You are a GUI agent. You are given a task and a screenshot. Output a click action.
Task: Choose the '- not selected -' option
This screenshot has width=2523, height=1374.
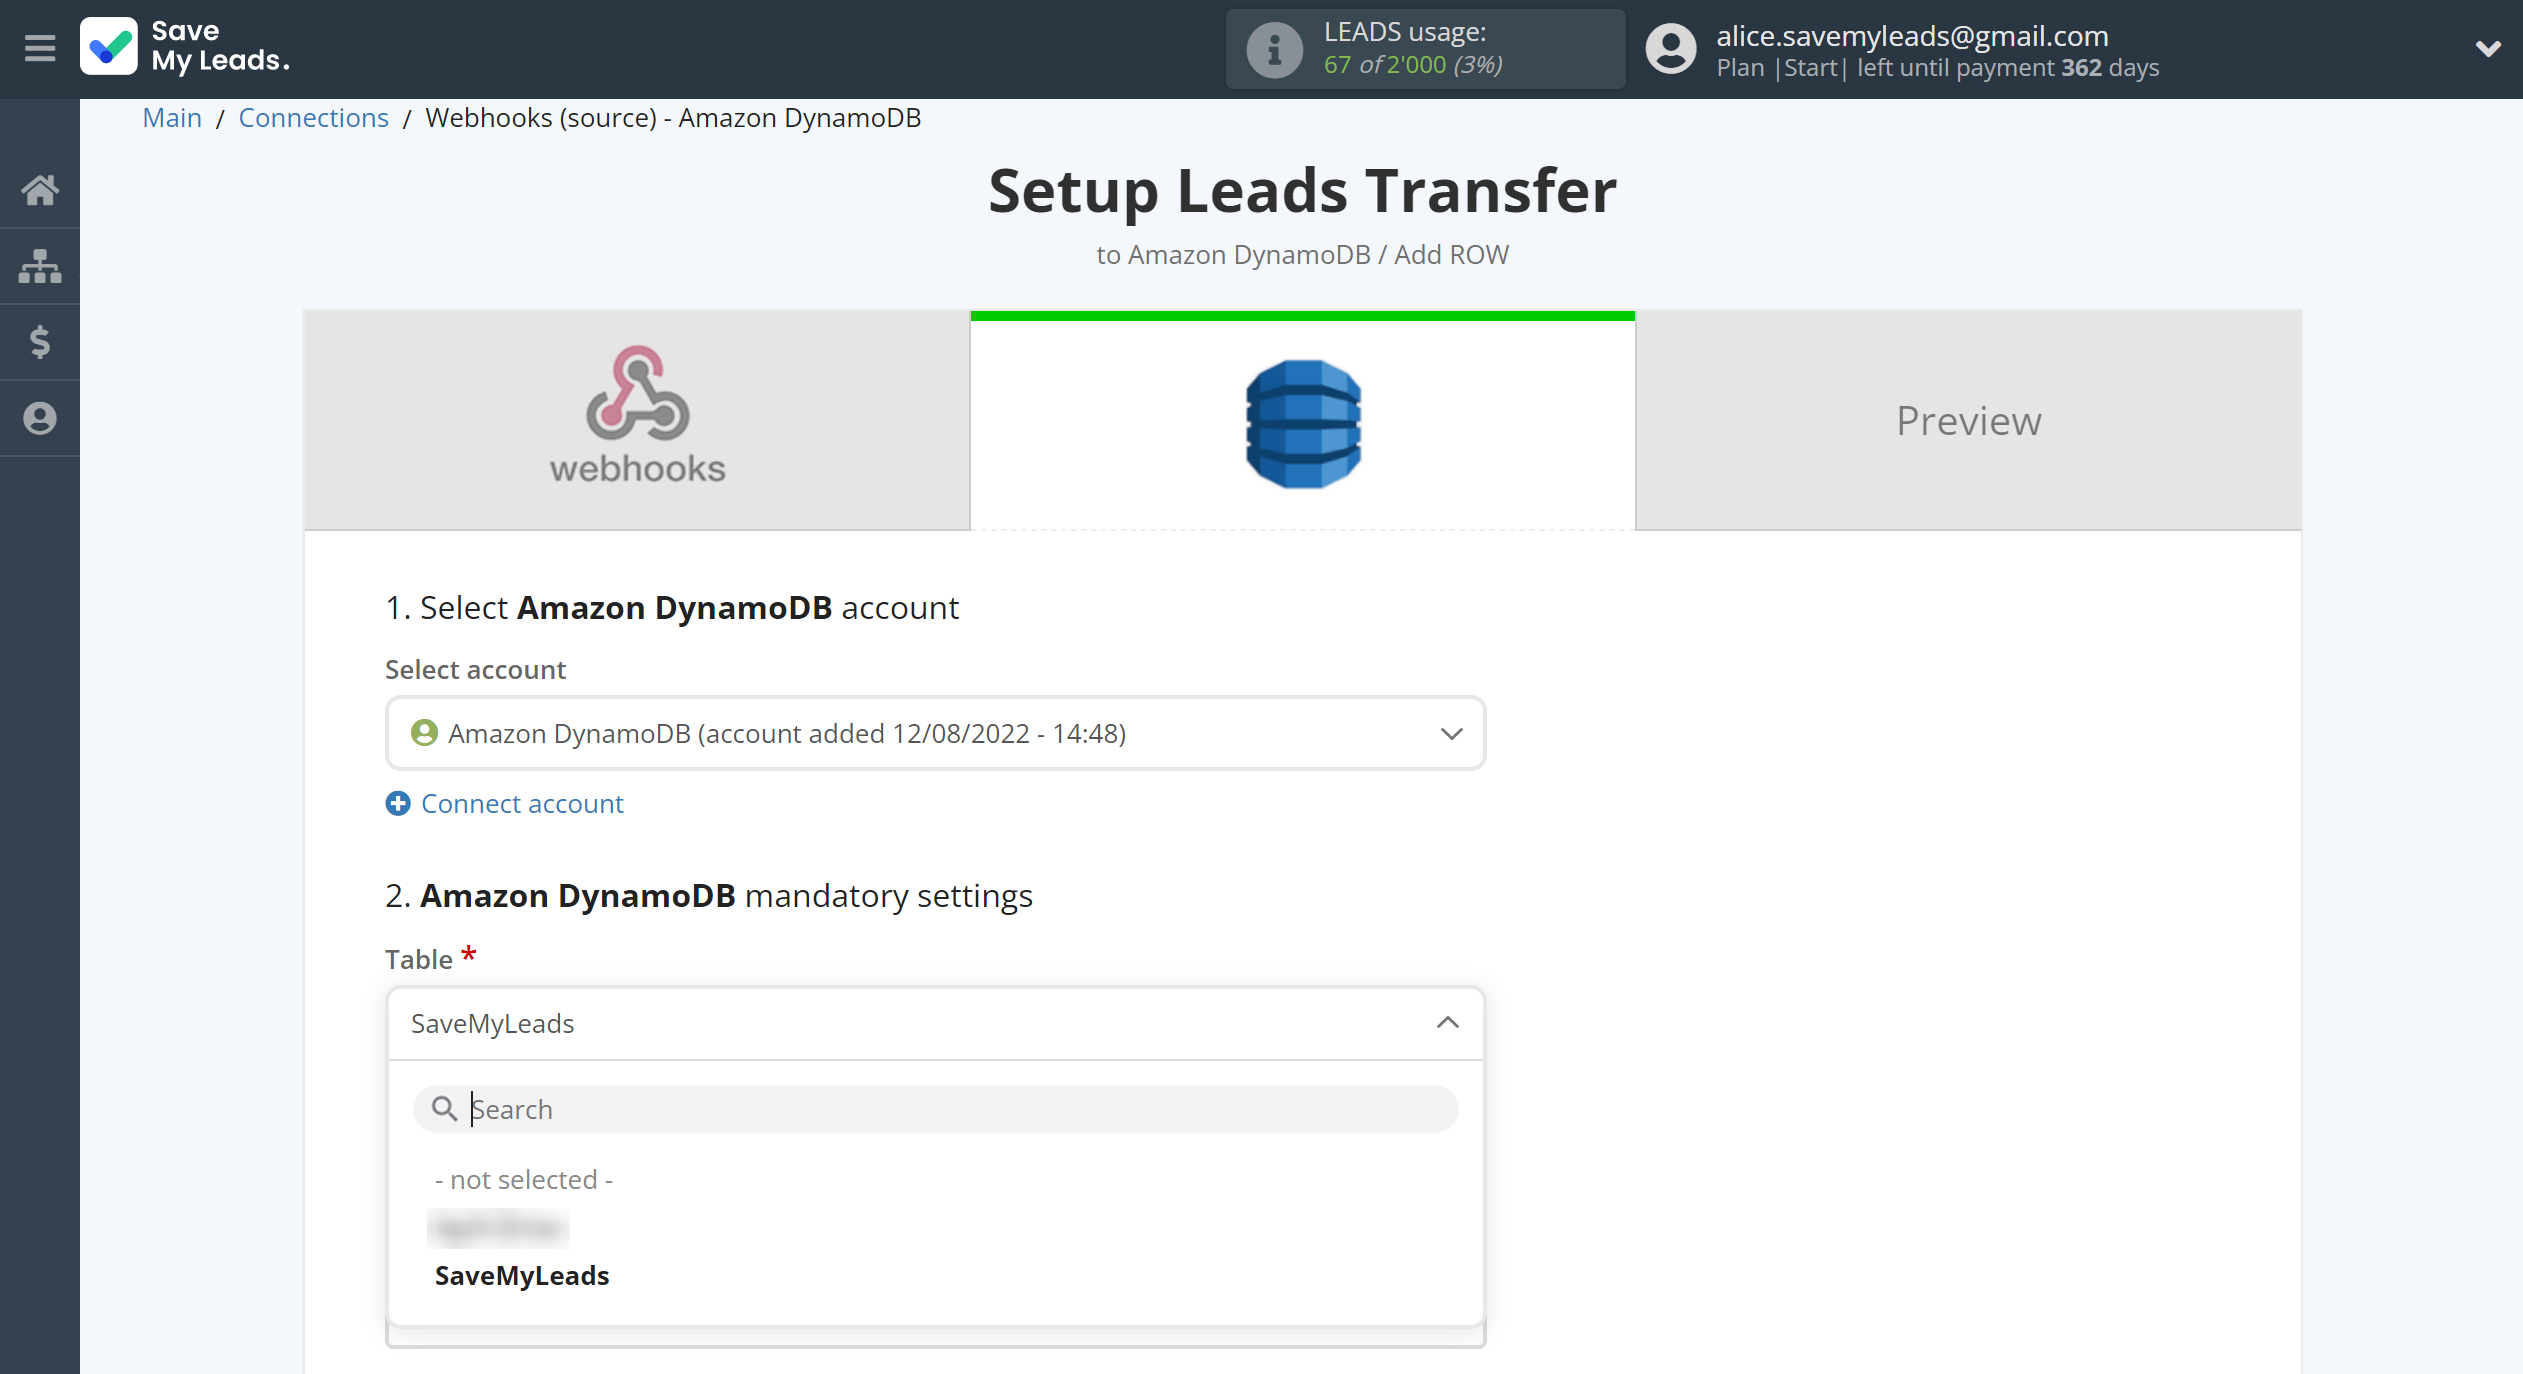coord(524,1180)
